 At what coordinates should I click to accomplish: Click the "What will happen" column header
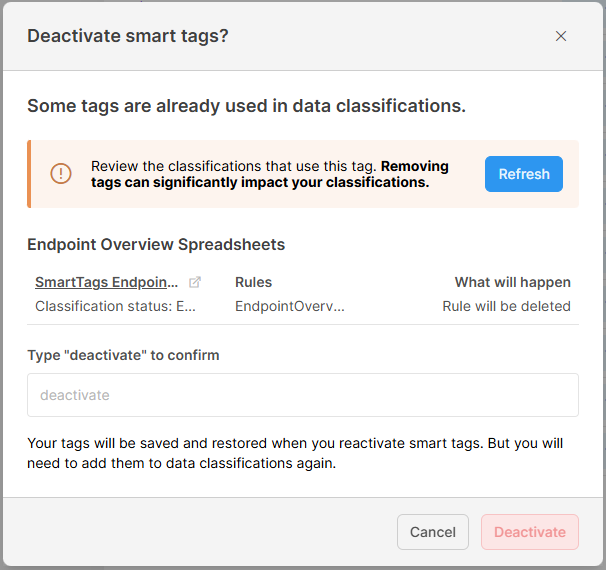pyautogui.click(x=512, y=282)
